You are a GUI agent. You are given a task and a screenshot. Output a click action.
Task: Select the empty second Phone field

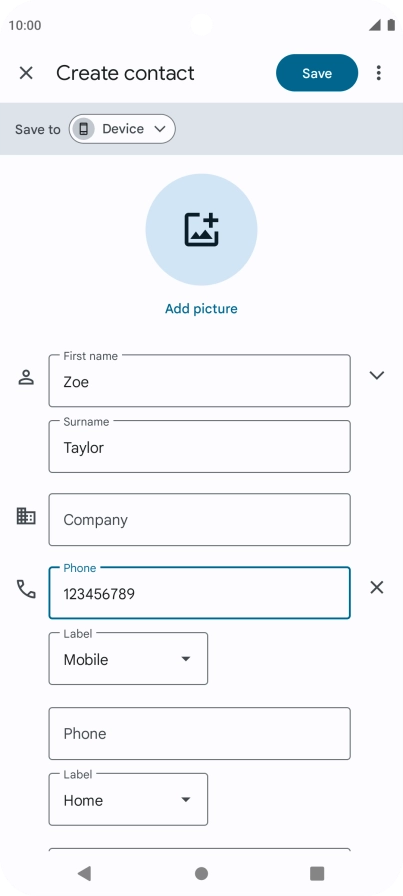(x=199, y=734)
